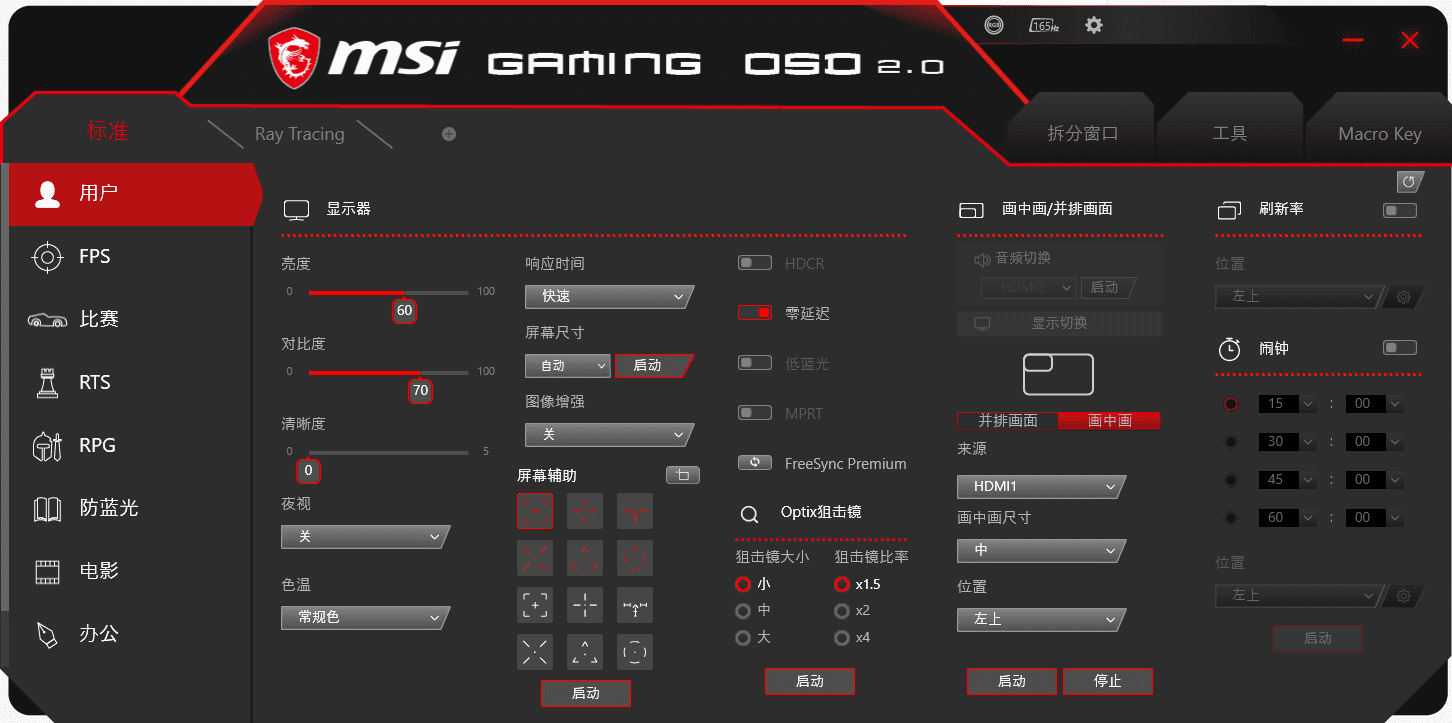Select sniper scope size 中
The height and width of the screenshot is (723, 1452).
click(x=743, y=611)
